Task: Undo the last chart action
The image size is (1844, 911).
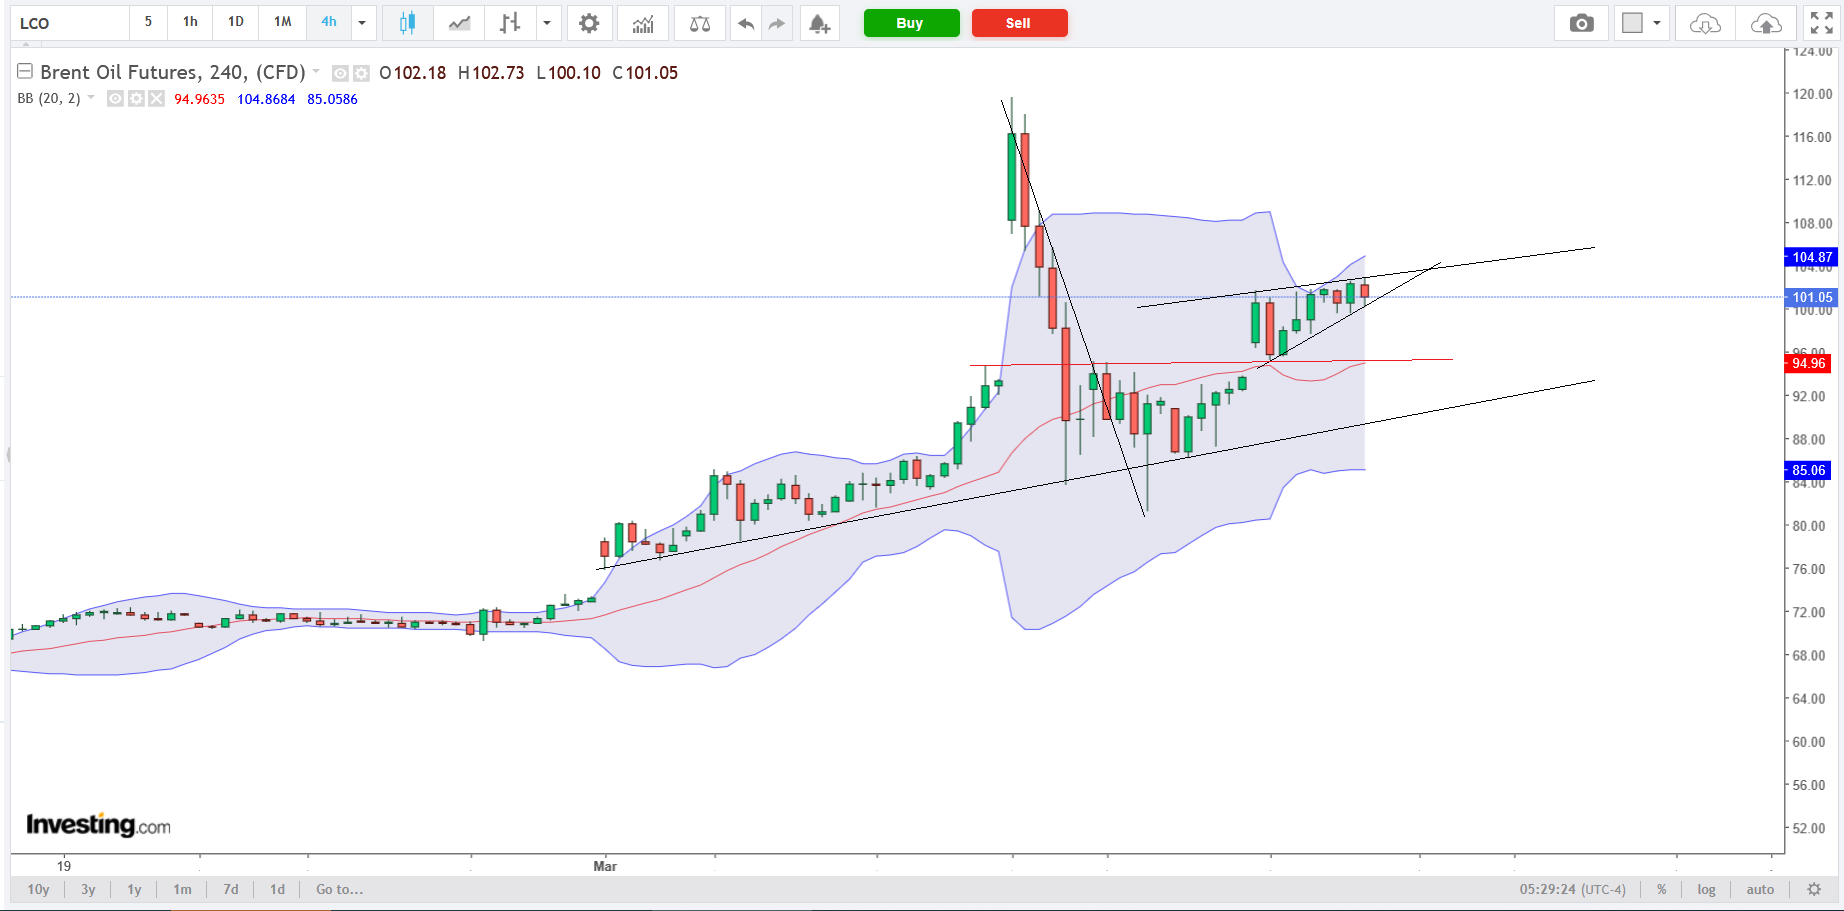Action: click(x=745, y=23)
